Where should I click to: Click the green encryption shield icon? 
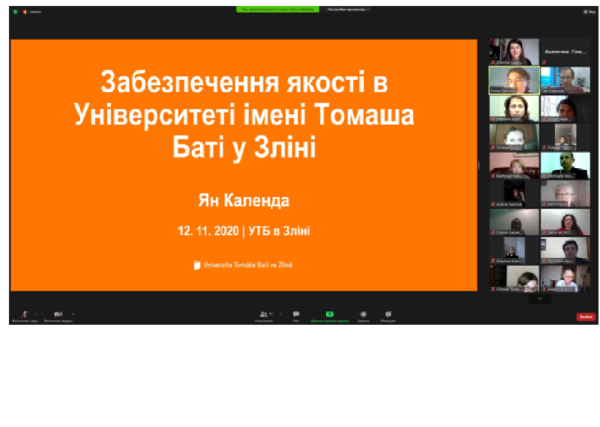point(15,11)
